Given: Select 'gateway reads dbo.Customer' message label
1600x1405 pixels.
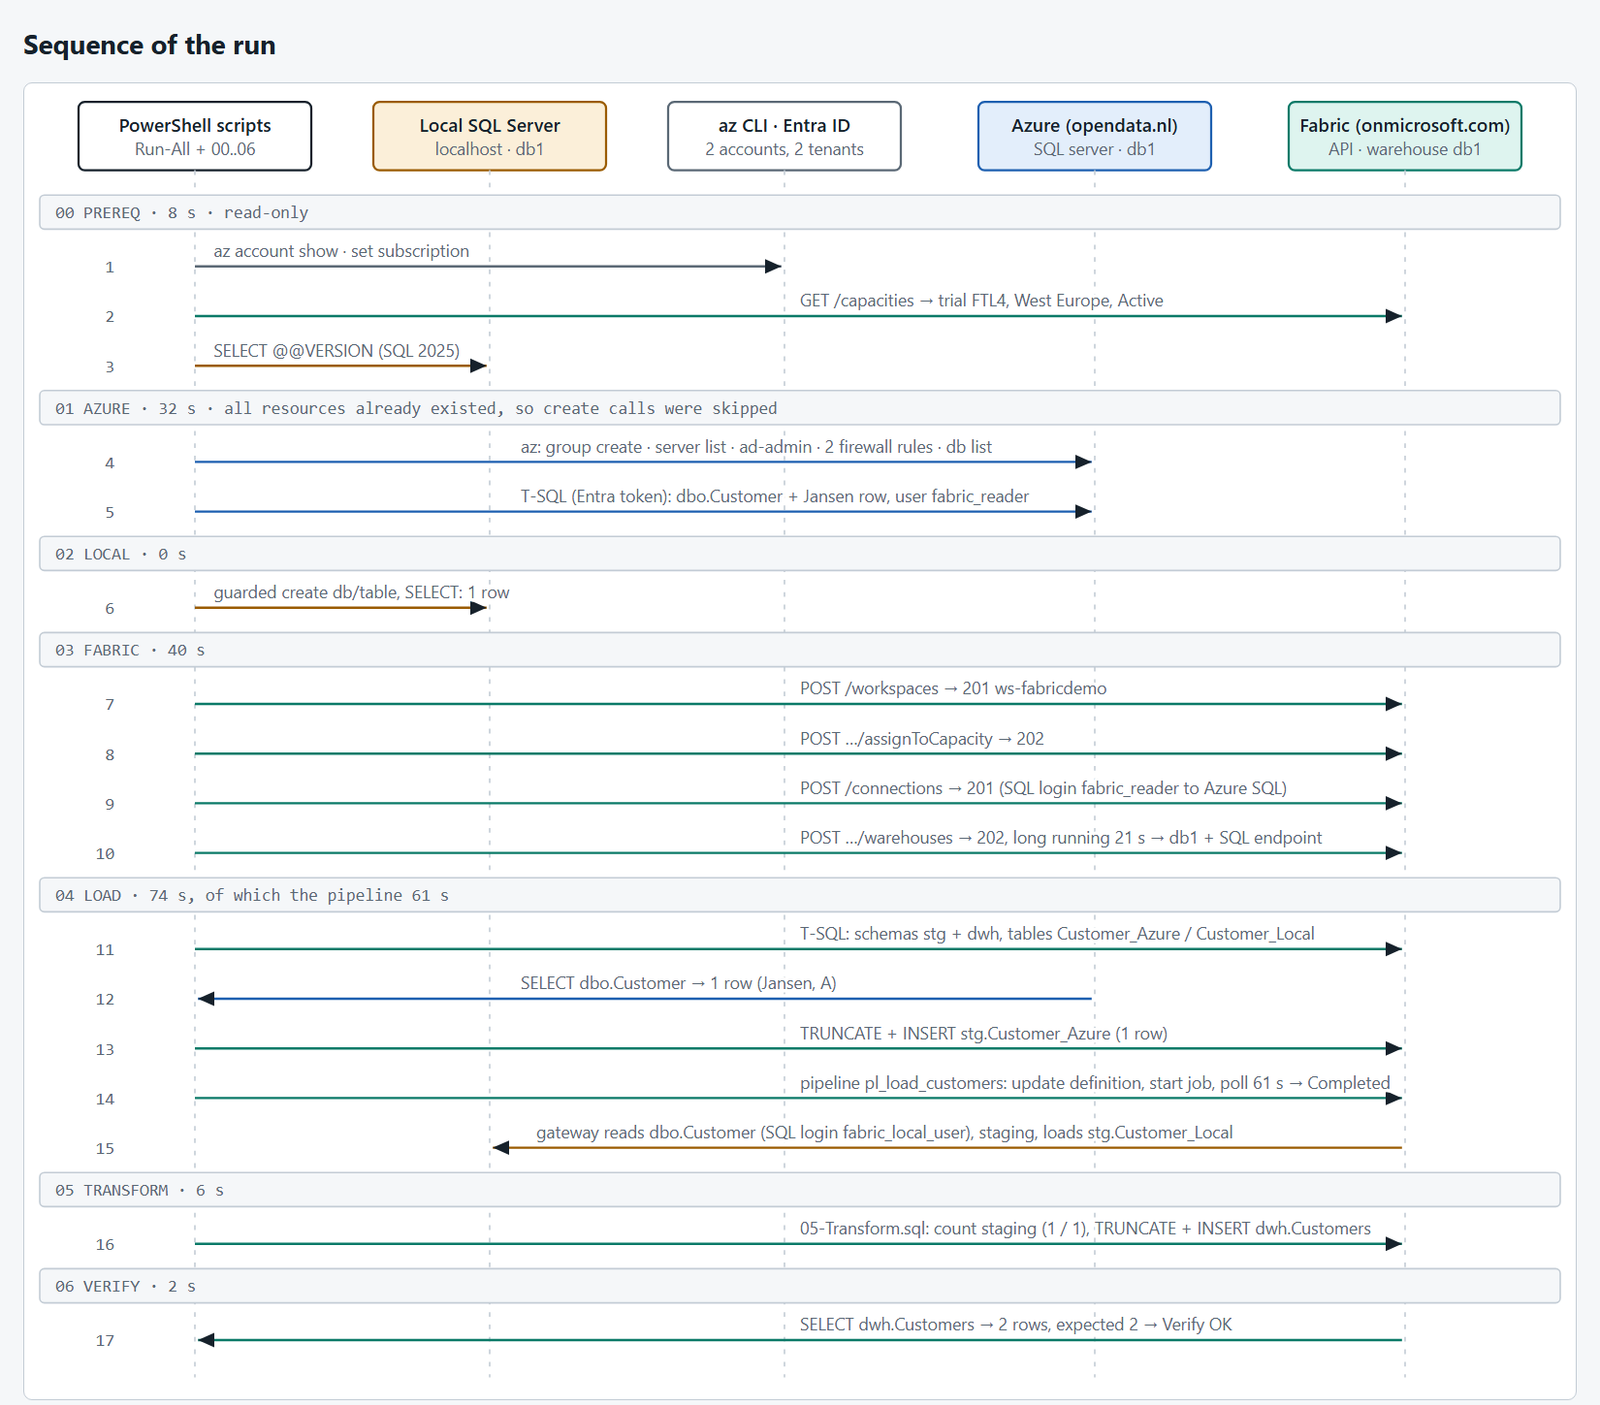Looking at the screenshot, I should pyautogui.click(x=884, y=1132).
